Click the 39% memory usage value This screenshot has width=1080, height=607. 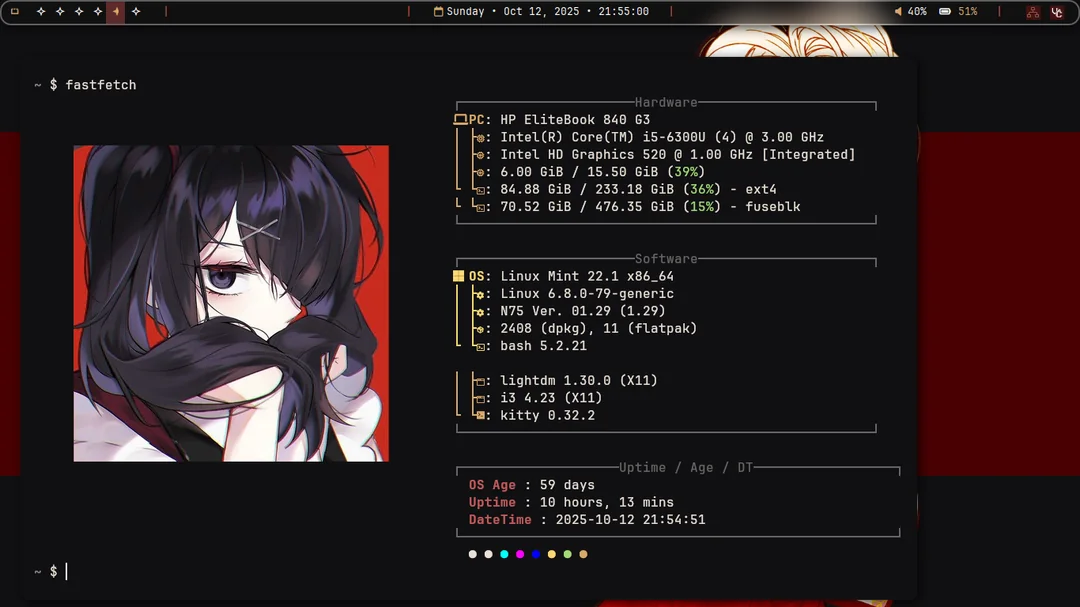(x=686, y=172)
